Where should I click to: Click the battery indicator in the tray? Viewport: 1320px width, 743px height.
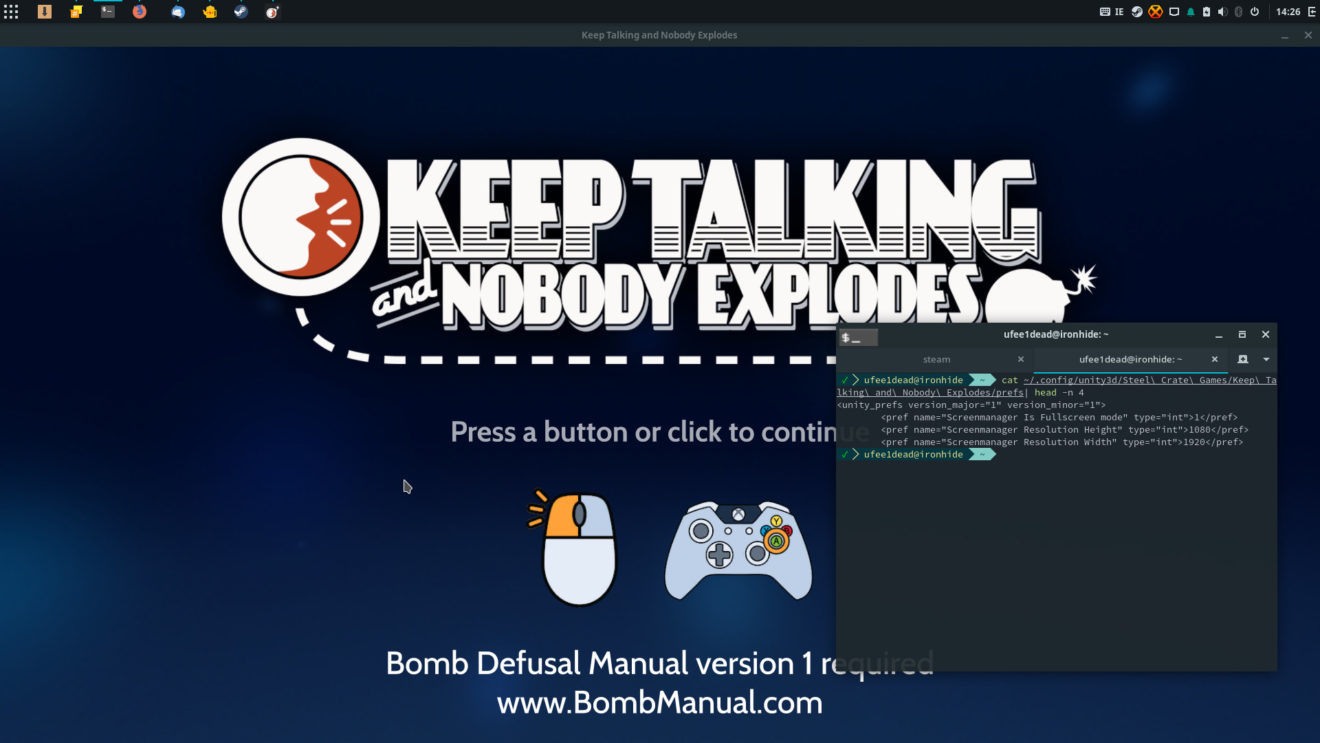1207,11
